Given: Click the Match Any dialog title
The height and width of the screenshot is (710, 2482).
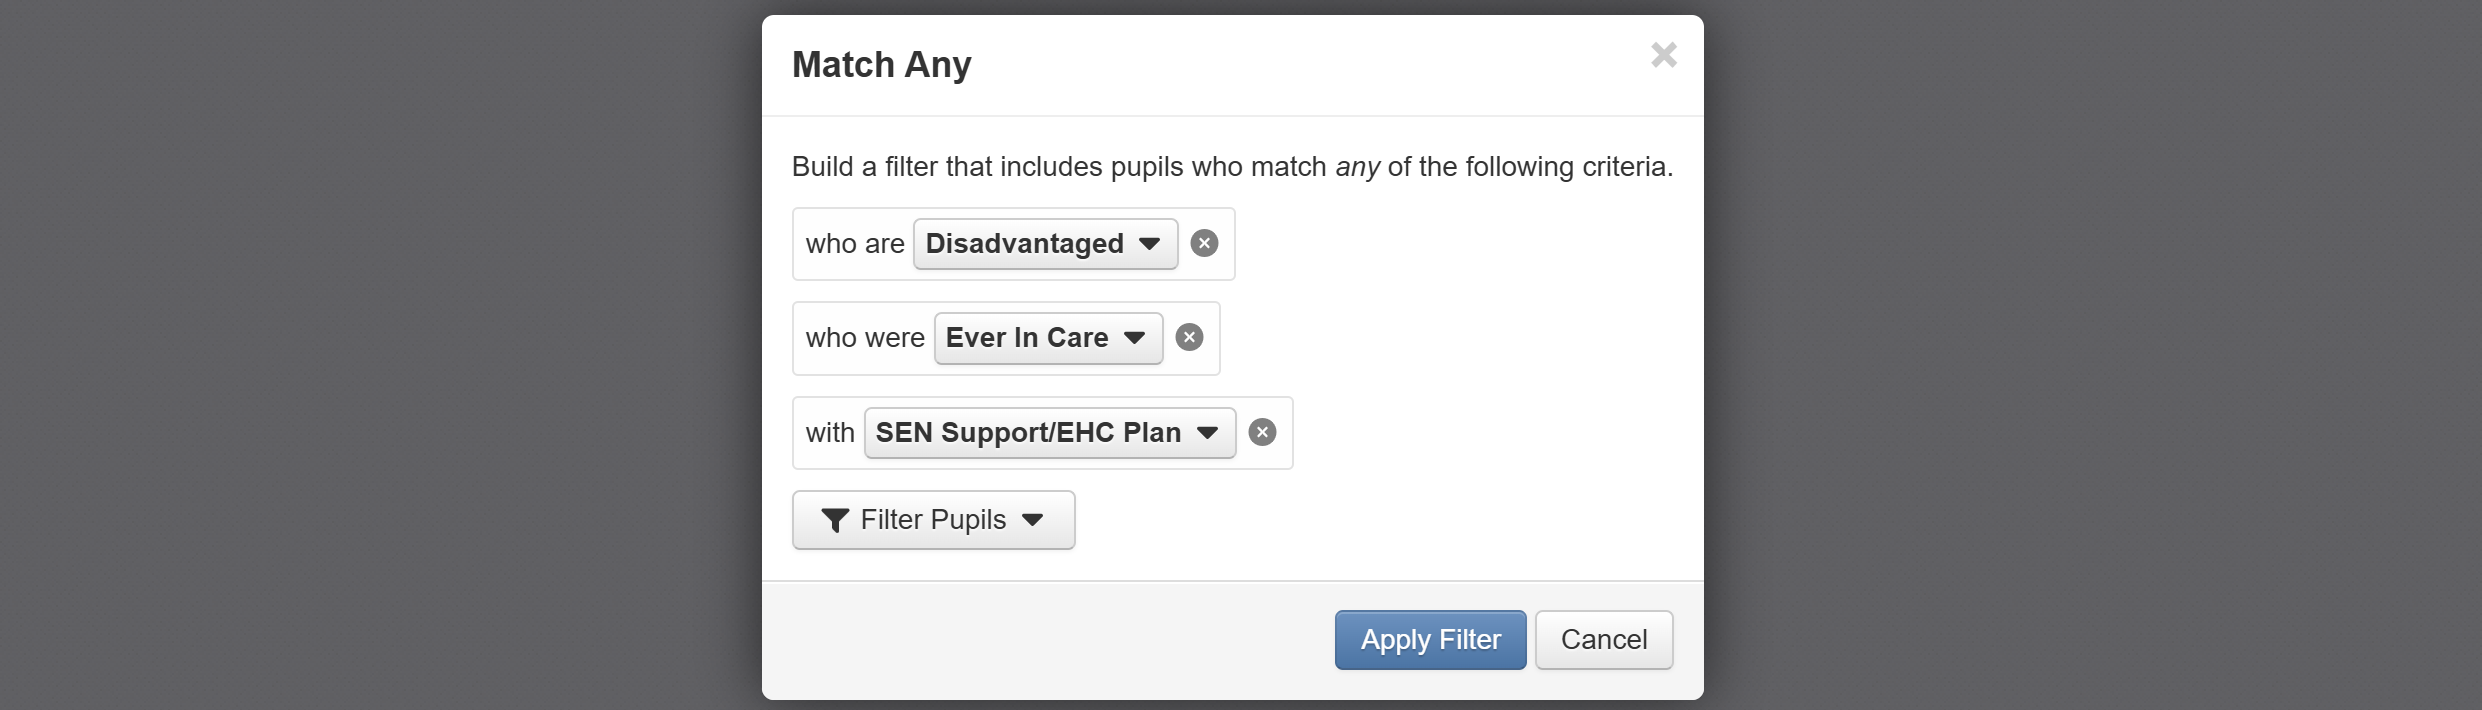Looking at the screenshot, I should pyautogui.click(x=881, y=65).
